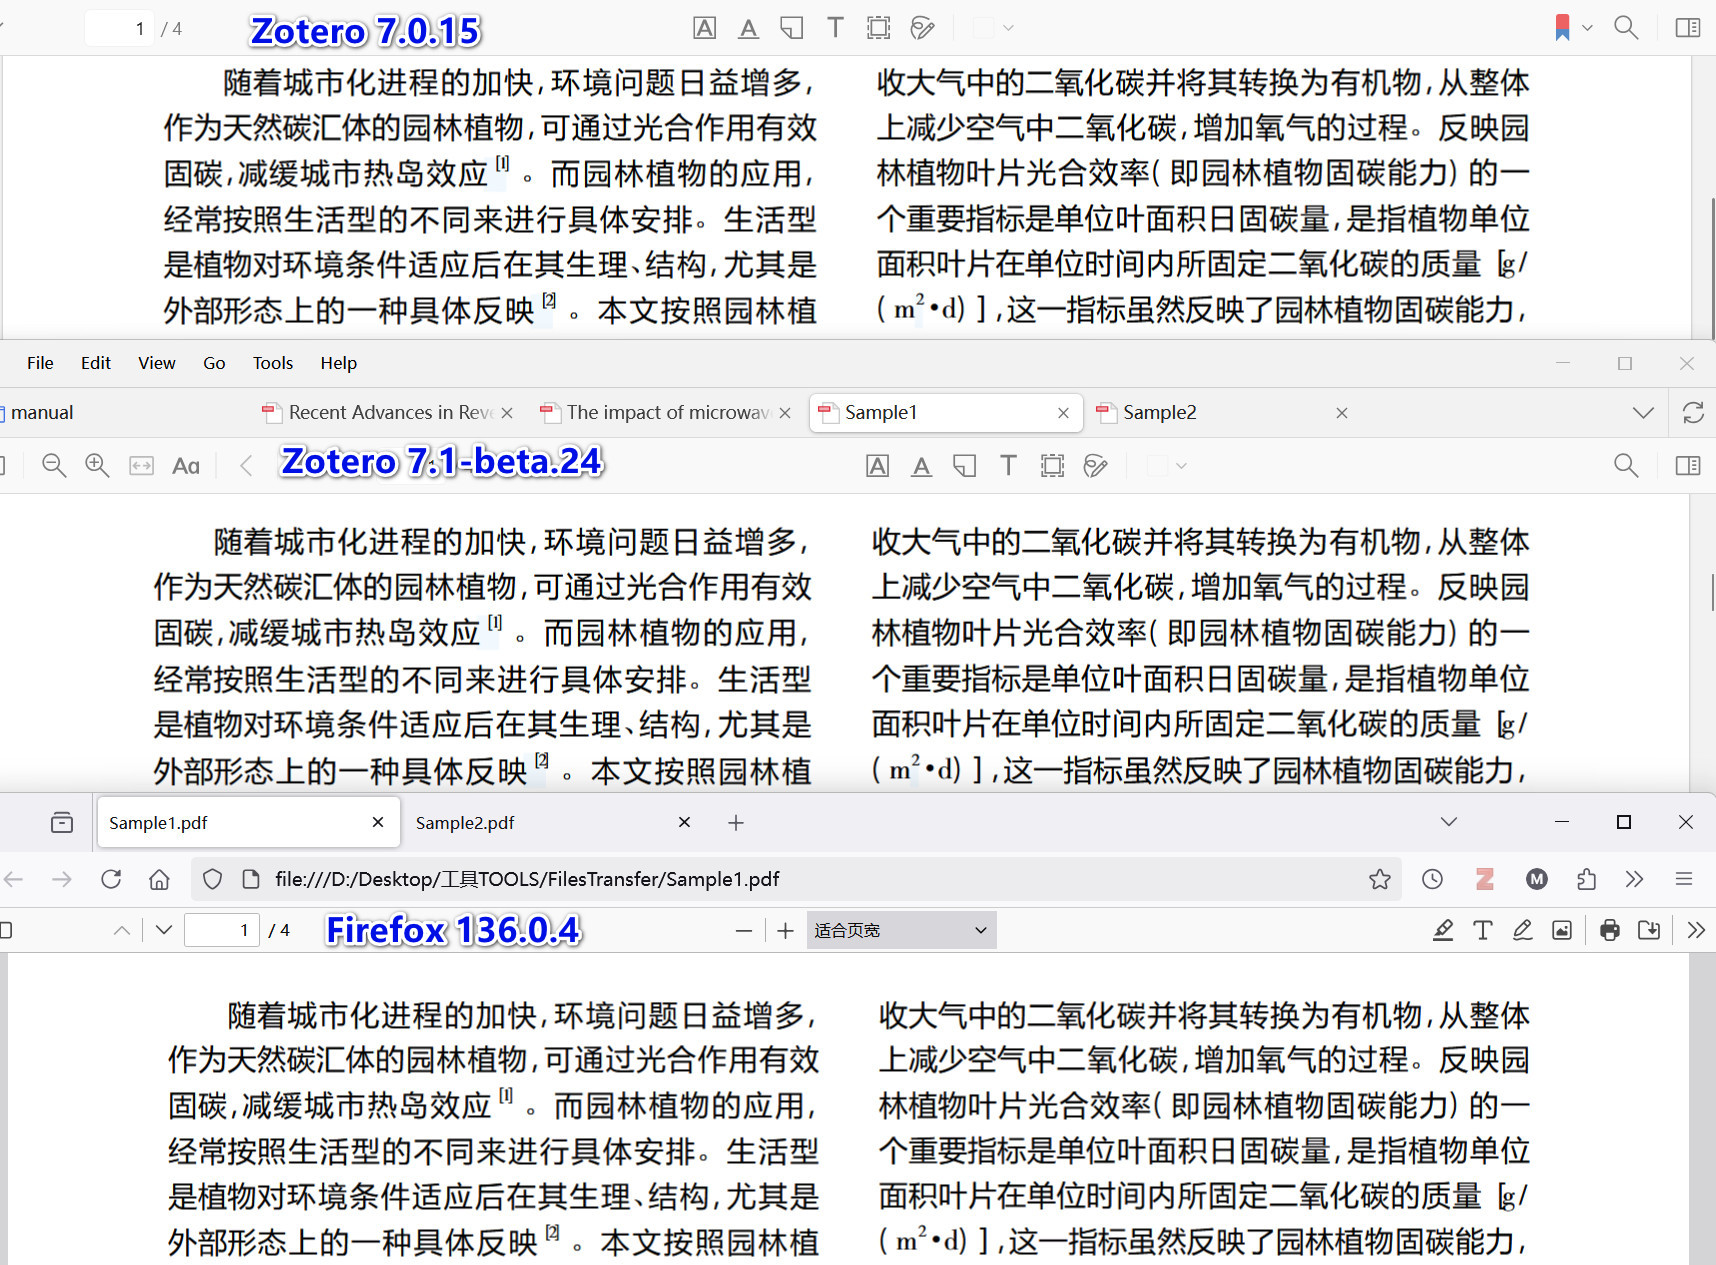Open the Go menu
The width and height of the screenshot is (1716, 1265).
[214, 363]
